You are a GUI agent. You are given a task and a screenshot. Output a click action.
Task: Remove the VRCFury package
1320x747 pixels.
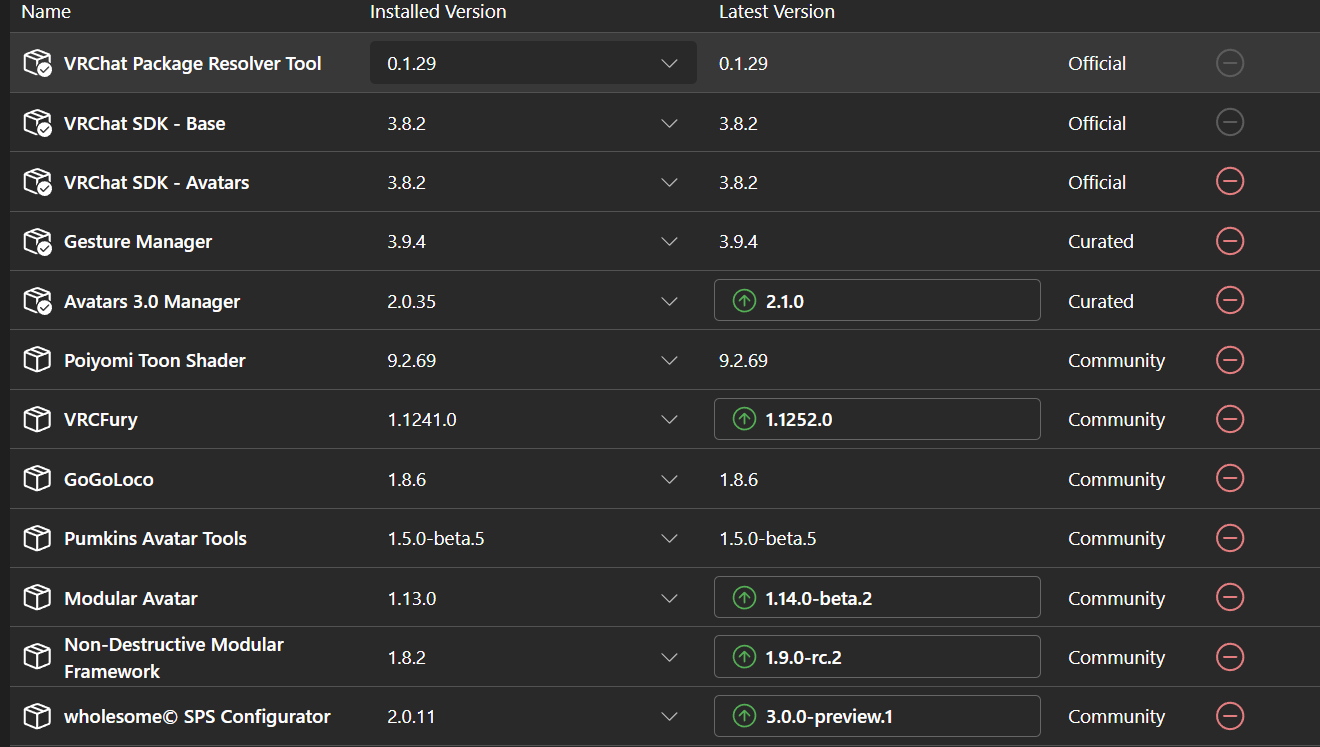pos(1229,419)
